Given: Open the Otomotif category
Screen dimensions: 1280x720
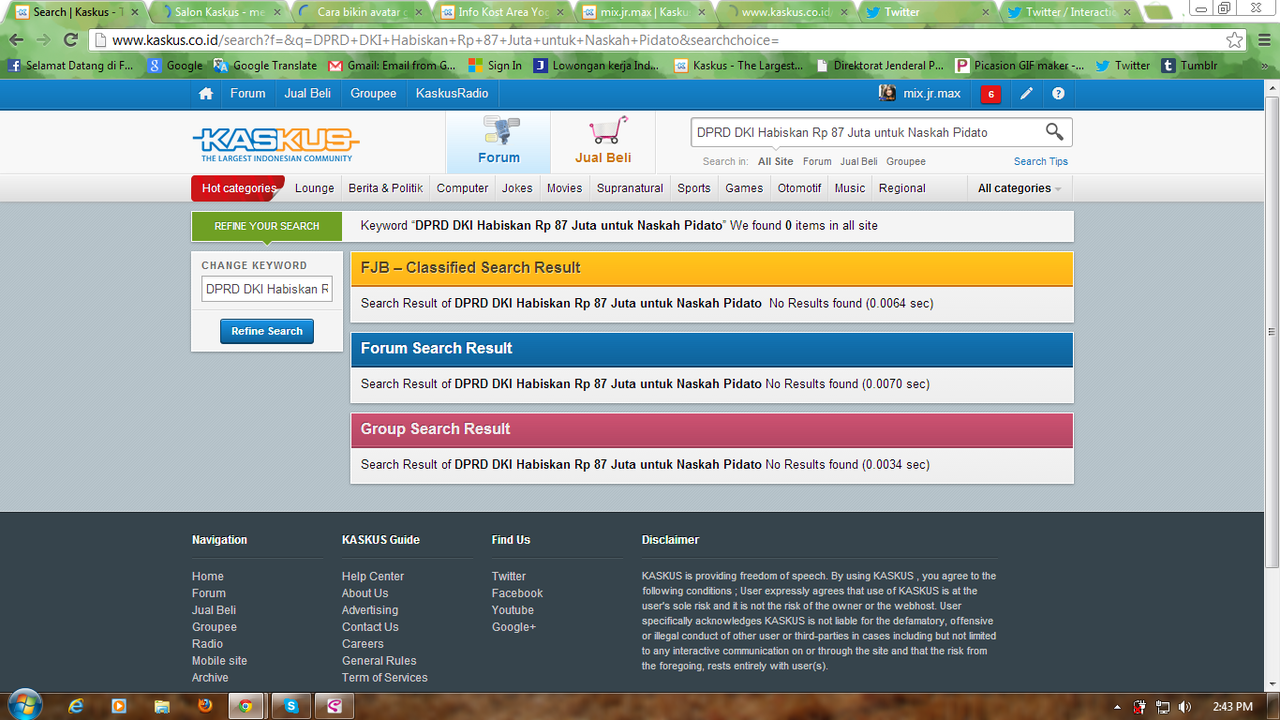Looking at the screenshot, I should (799, 188).
